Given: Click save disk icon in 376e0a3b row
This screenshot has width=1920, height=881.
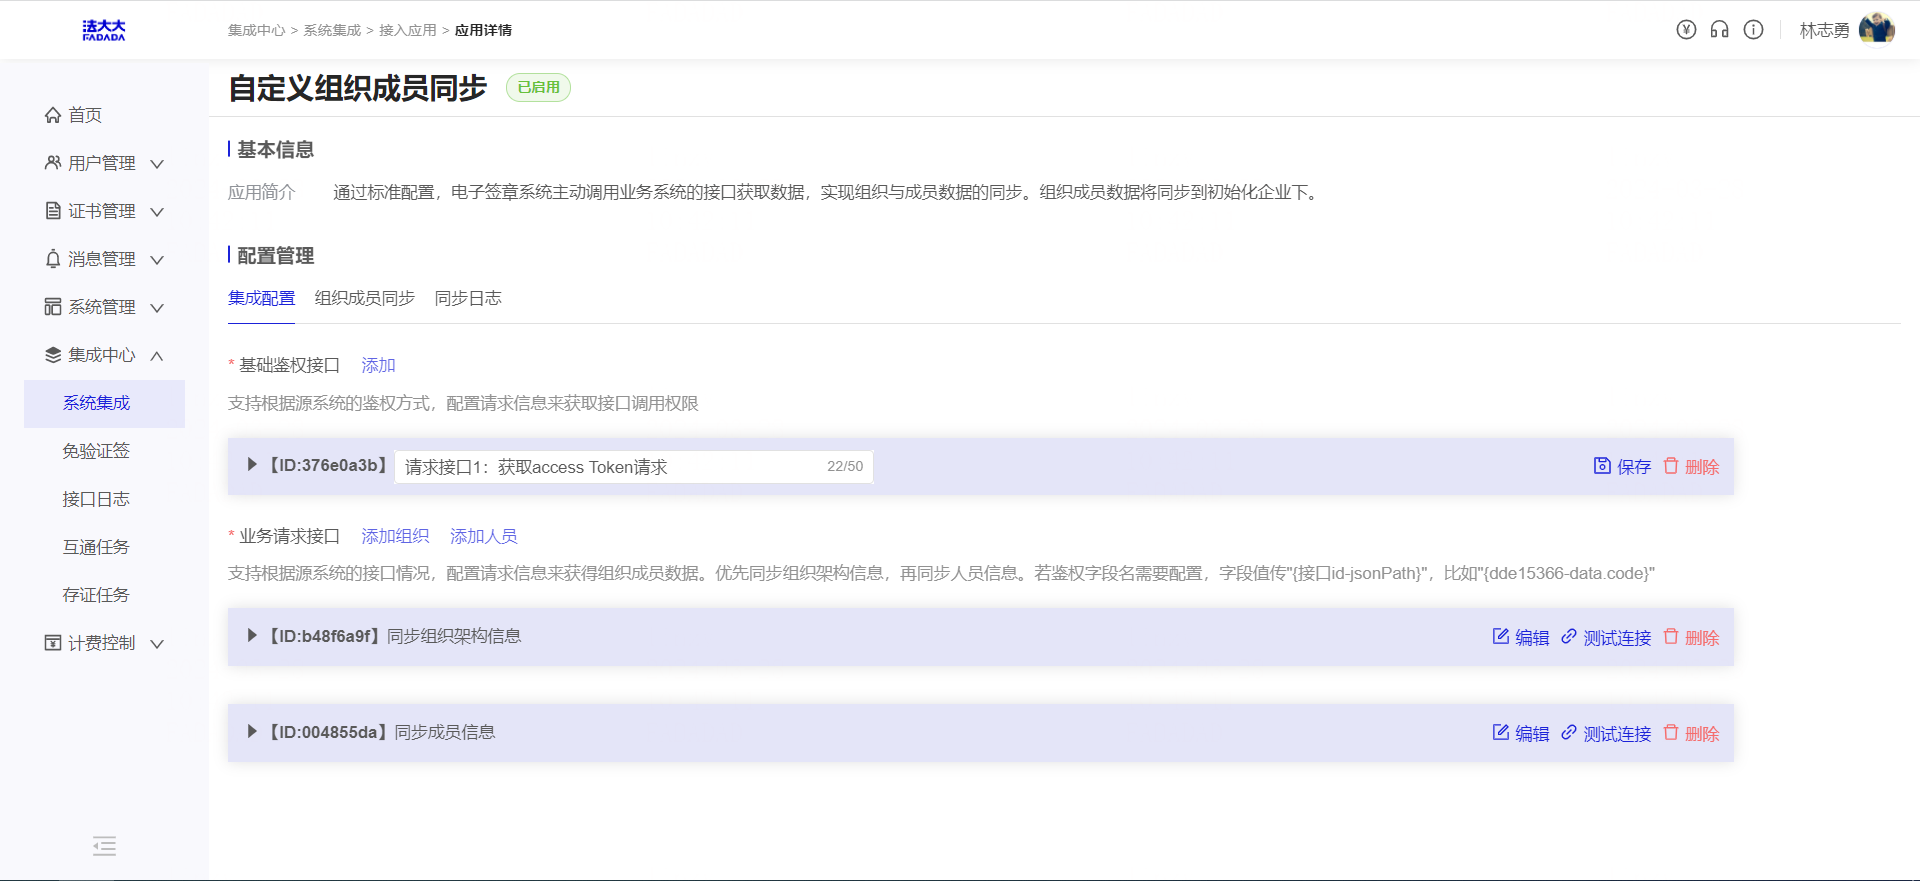Looking at the screenshot, I should 1602,466.
